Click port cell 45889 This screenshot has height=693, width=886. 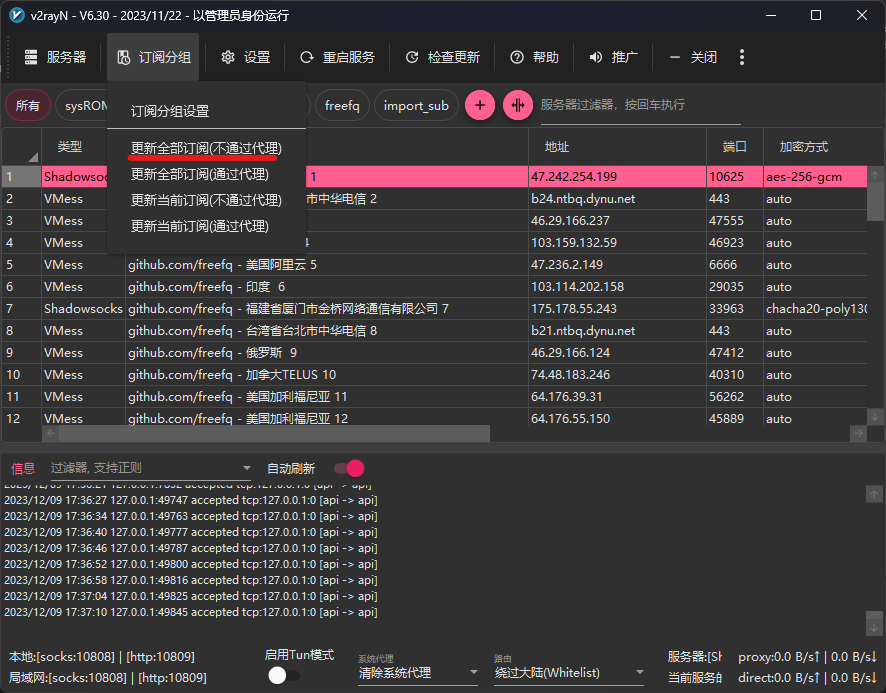[735, 417]
